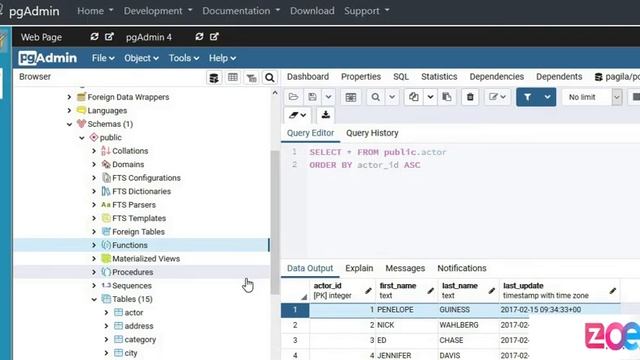The width and height of the screenshot is (640, 360).
Task: Click the Browser tree vertical scrollbar
Action: 275,222
